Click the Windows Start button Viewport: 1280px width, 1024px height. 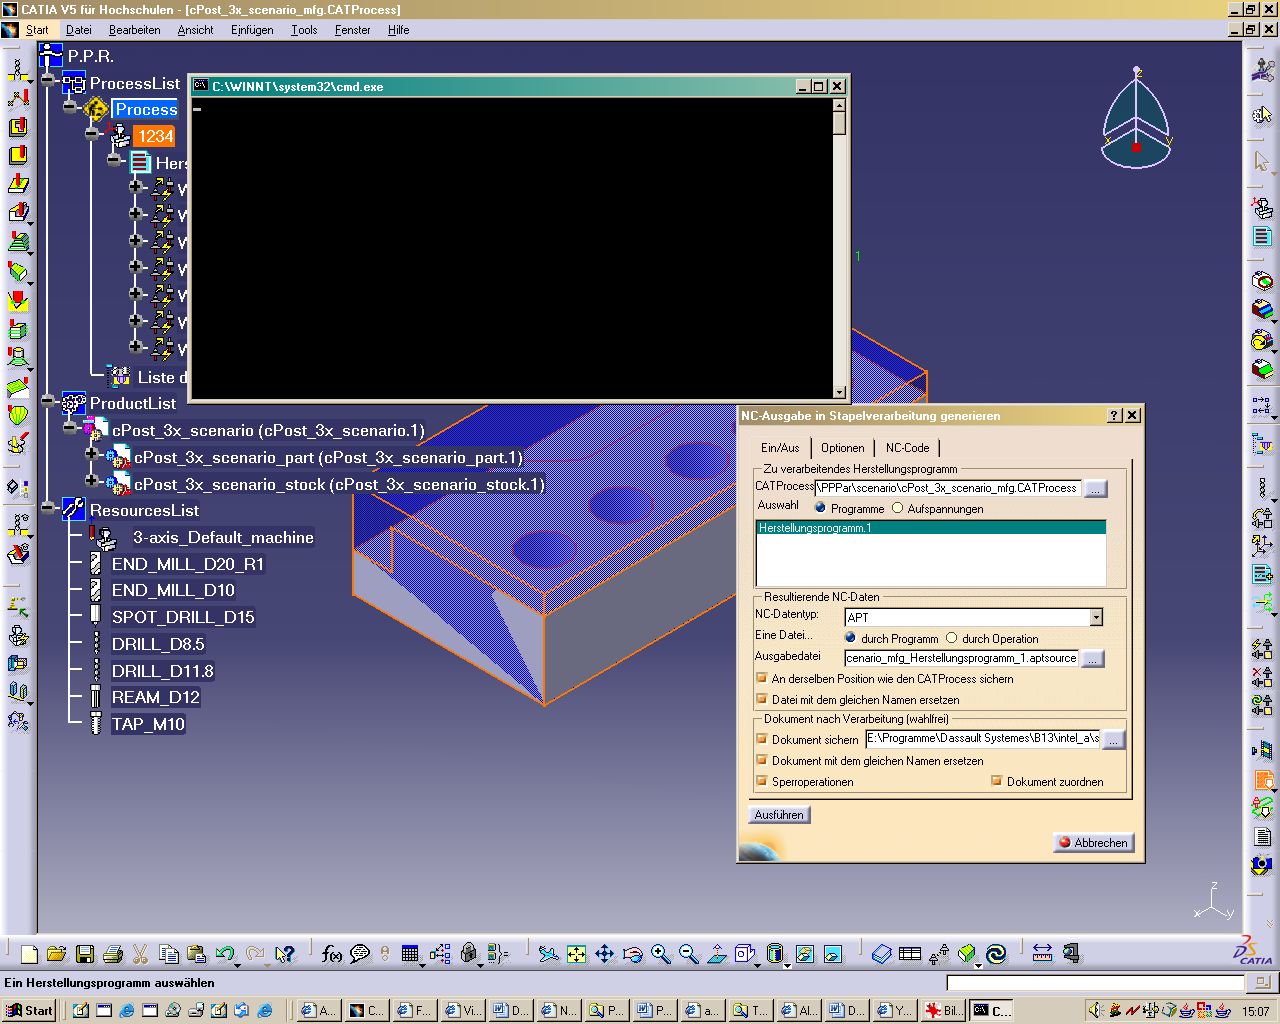click(29, 1010)
